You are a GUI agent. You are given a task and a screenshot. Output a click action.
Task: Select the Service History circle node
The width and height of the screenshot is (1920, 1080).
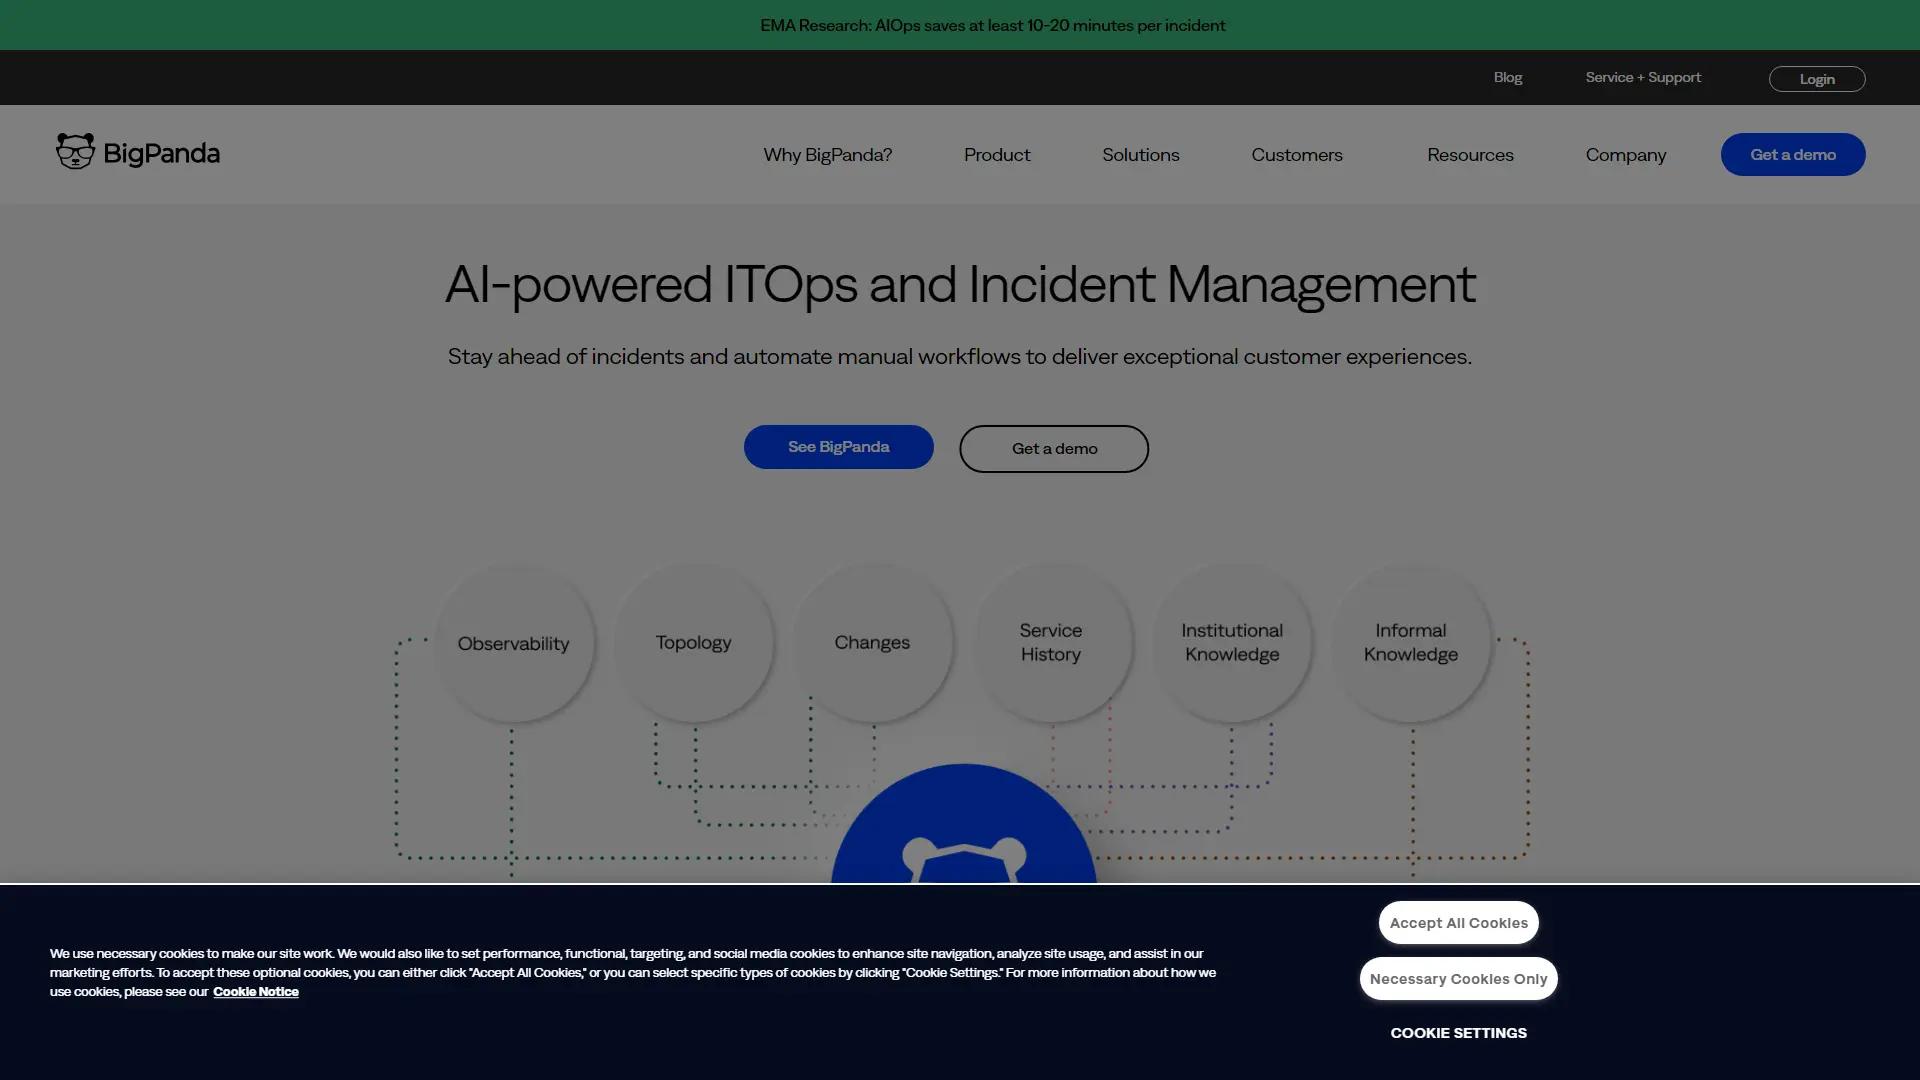[x=1051, y=642]
